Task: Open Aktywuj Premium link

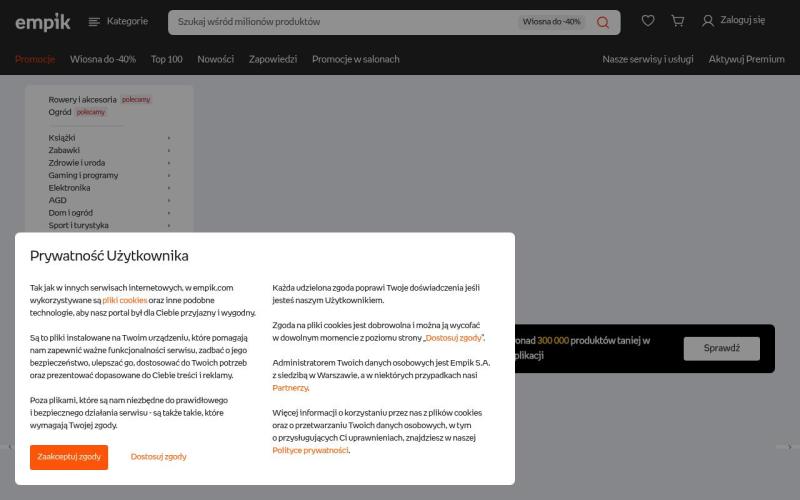Action: tap(746, 59)
